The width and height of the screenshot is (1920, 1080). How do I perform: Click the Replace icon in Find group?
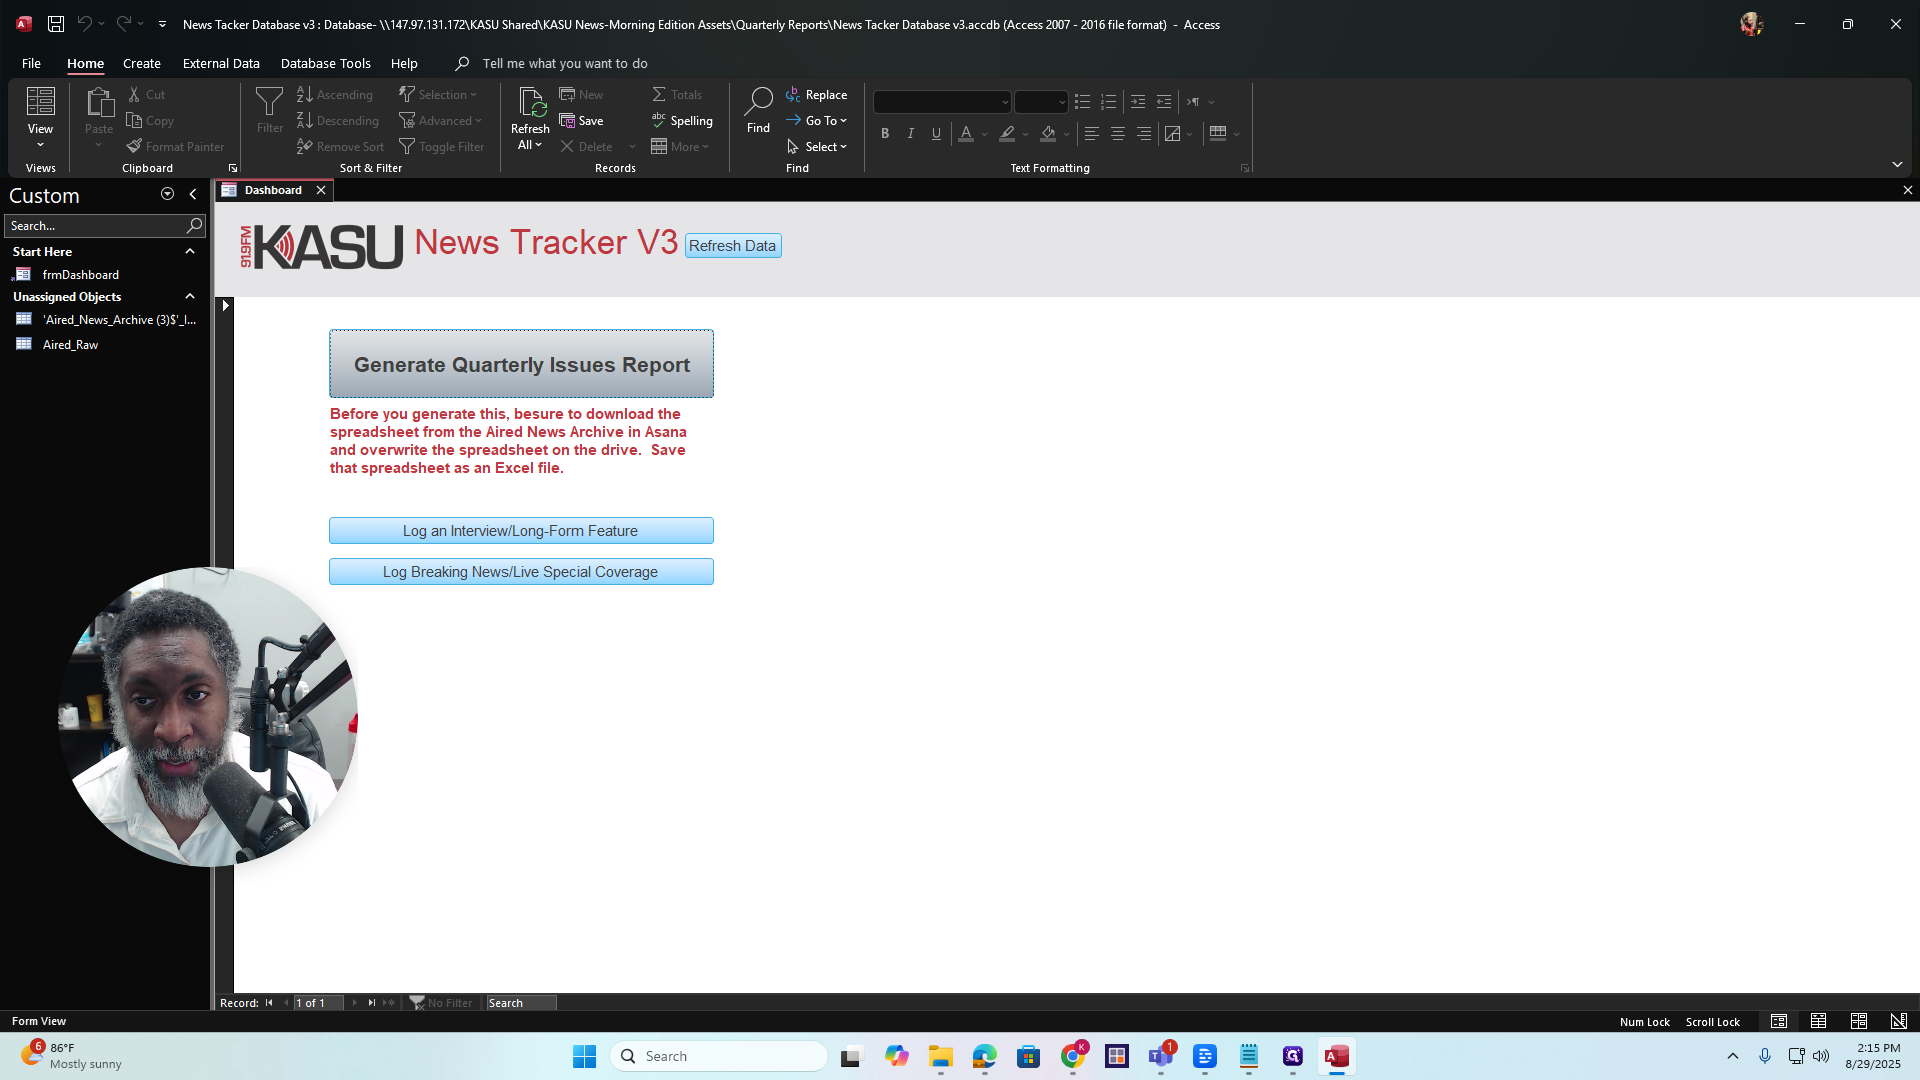(x=793, y=94)
